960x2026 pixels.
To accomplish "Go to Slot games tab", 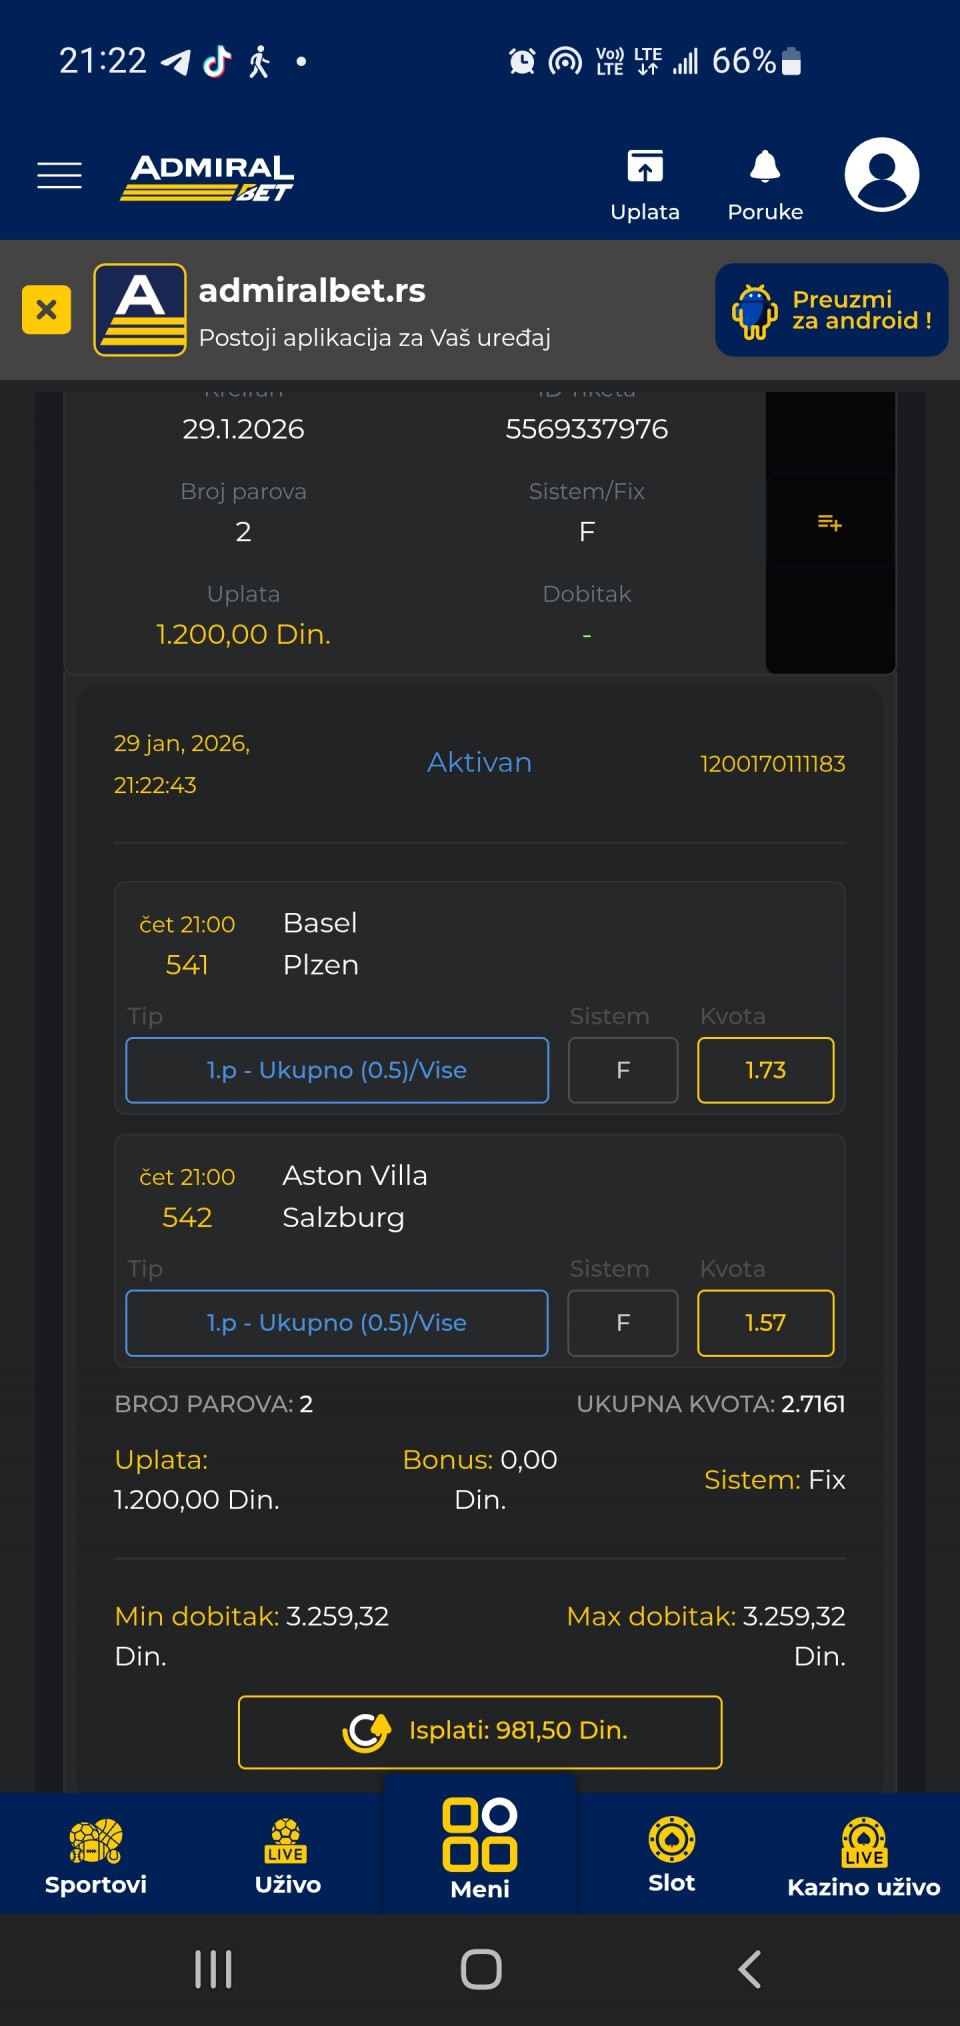I will coord(672,1856).
